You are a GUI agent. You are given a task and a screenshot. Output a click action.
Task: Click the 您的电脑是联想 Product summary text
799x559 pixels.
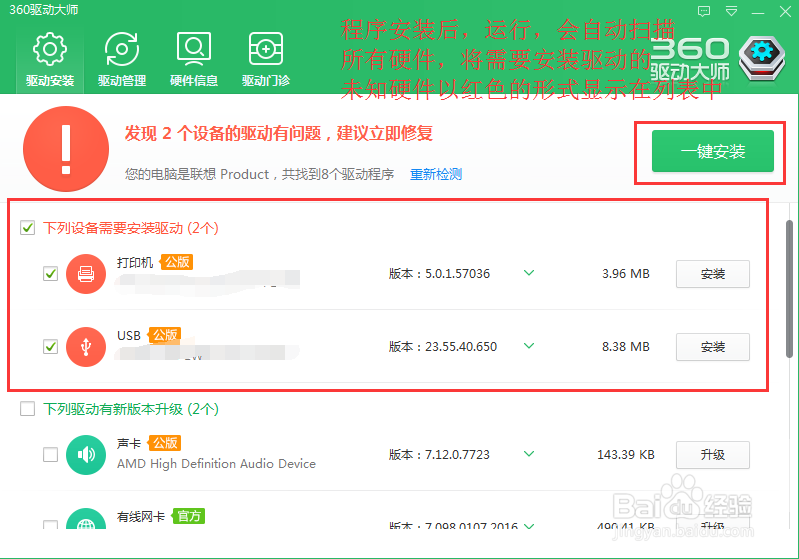coord(259,174)
